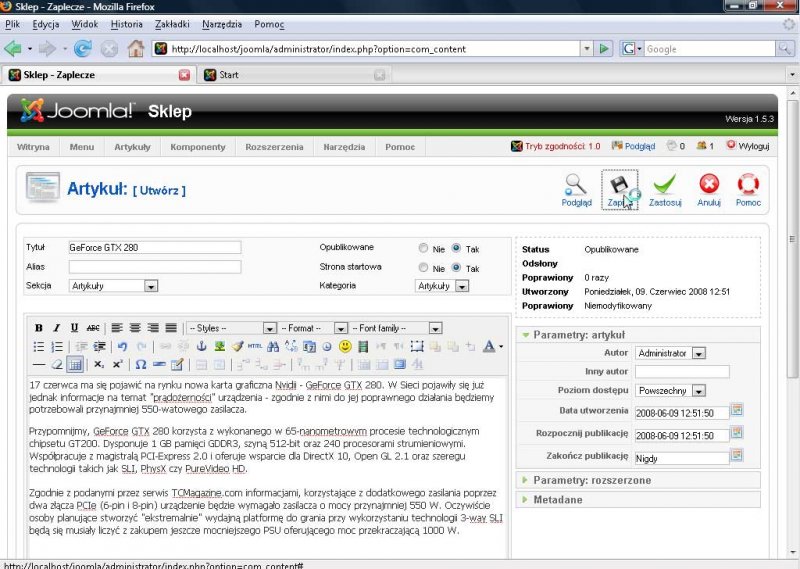Toggle bold formatting in the editor
Viewport: 800px width, 569px height.
(x=39, y=328)
